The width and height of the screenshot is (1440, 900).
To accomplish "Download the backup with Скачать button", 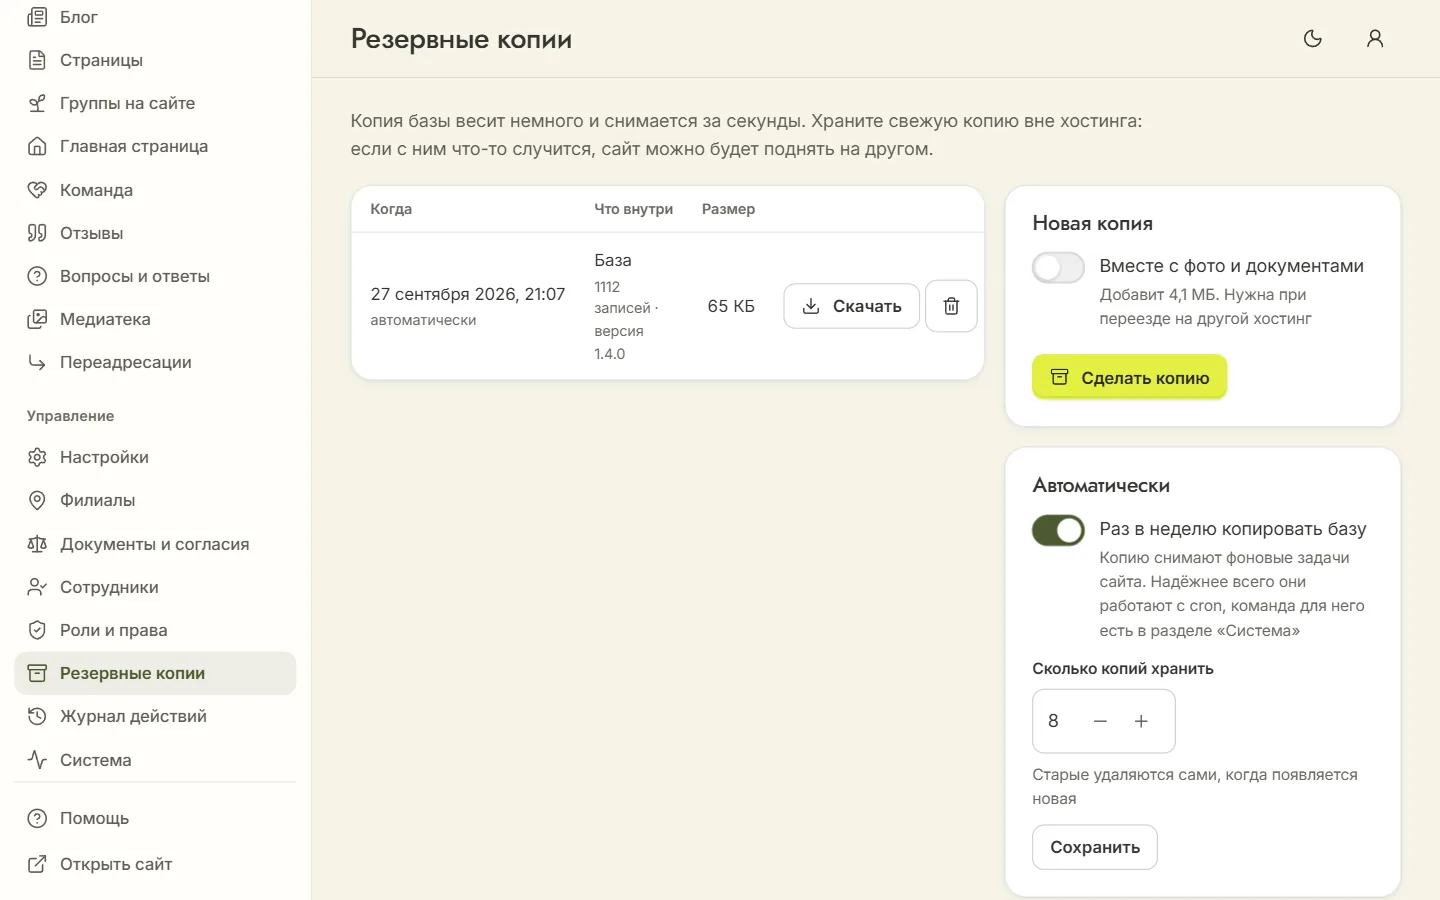I will click(851, 306).
